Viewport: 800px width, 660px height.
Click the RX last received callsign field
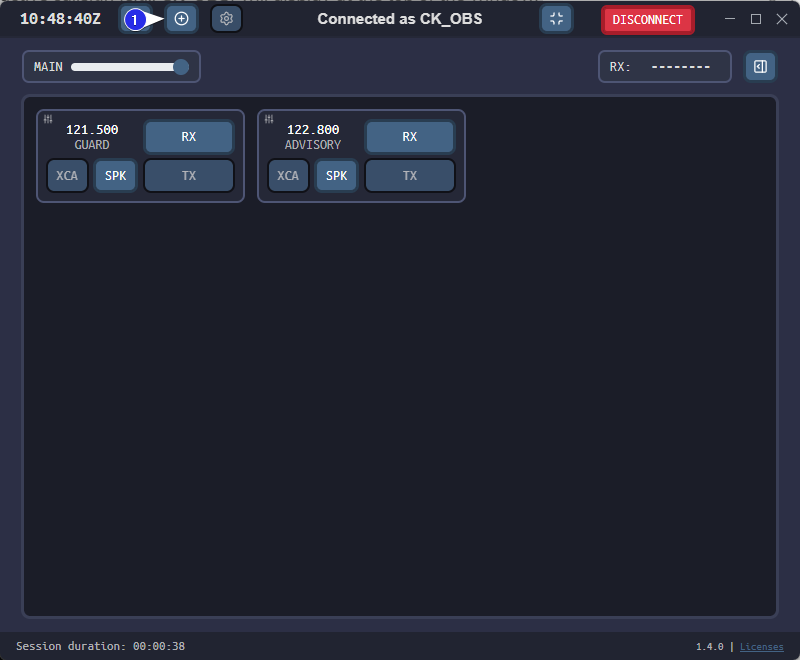pyautogui.click(x=664, y=66)
